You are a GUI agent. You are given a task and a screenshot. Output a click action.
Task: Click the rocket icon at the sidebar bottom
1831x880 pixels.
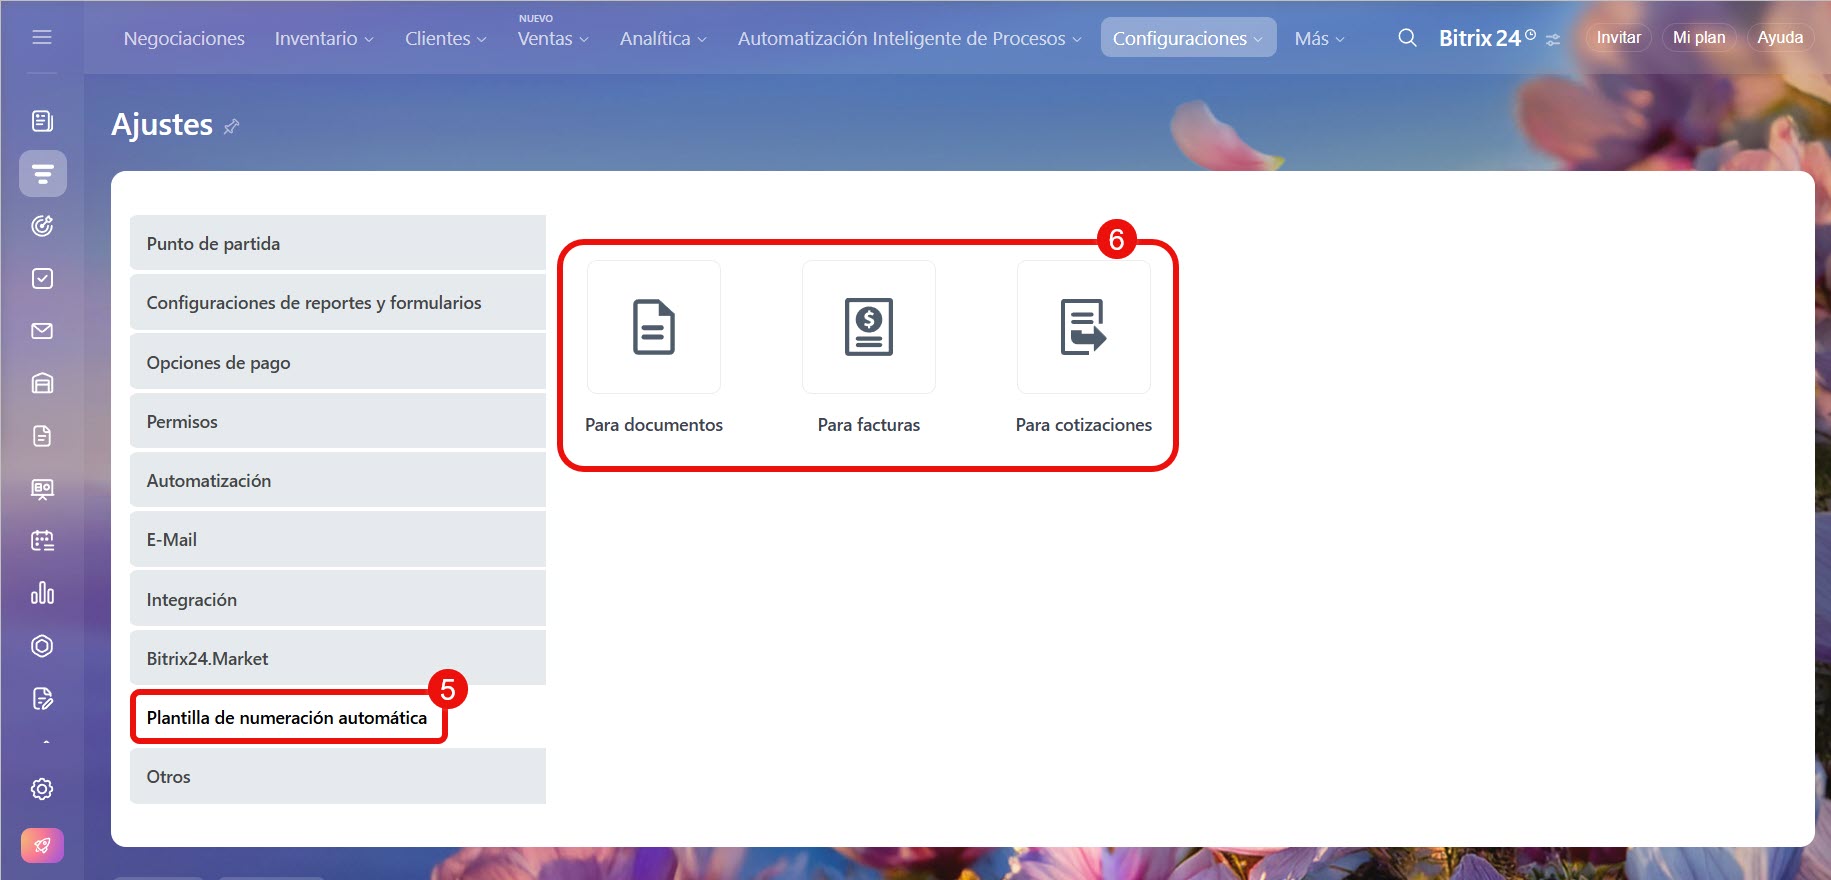click(x=42, y=846)
